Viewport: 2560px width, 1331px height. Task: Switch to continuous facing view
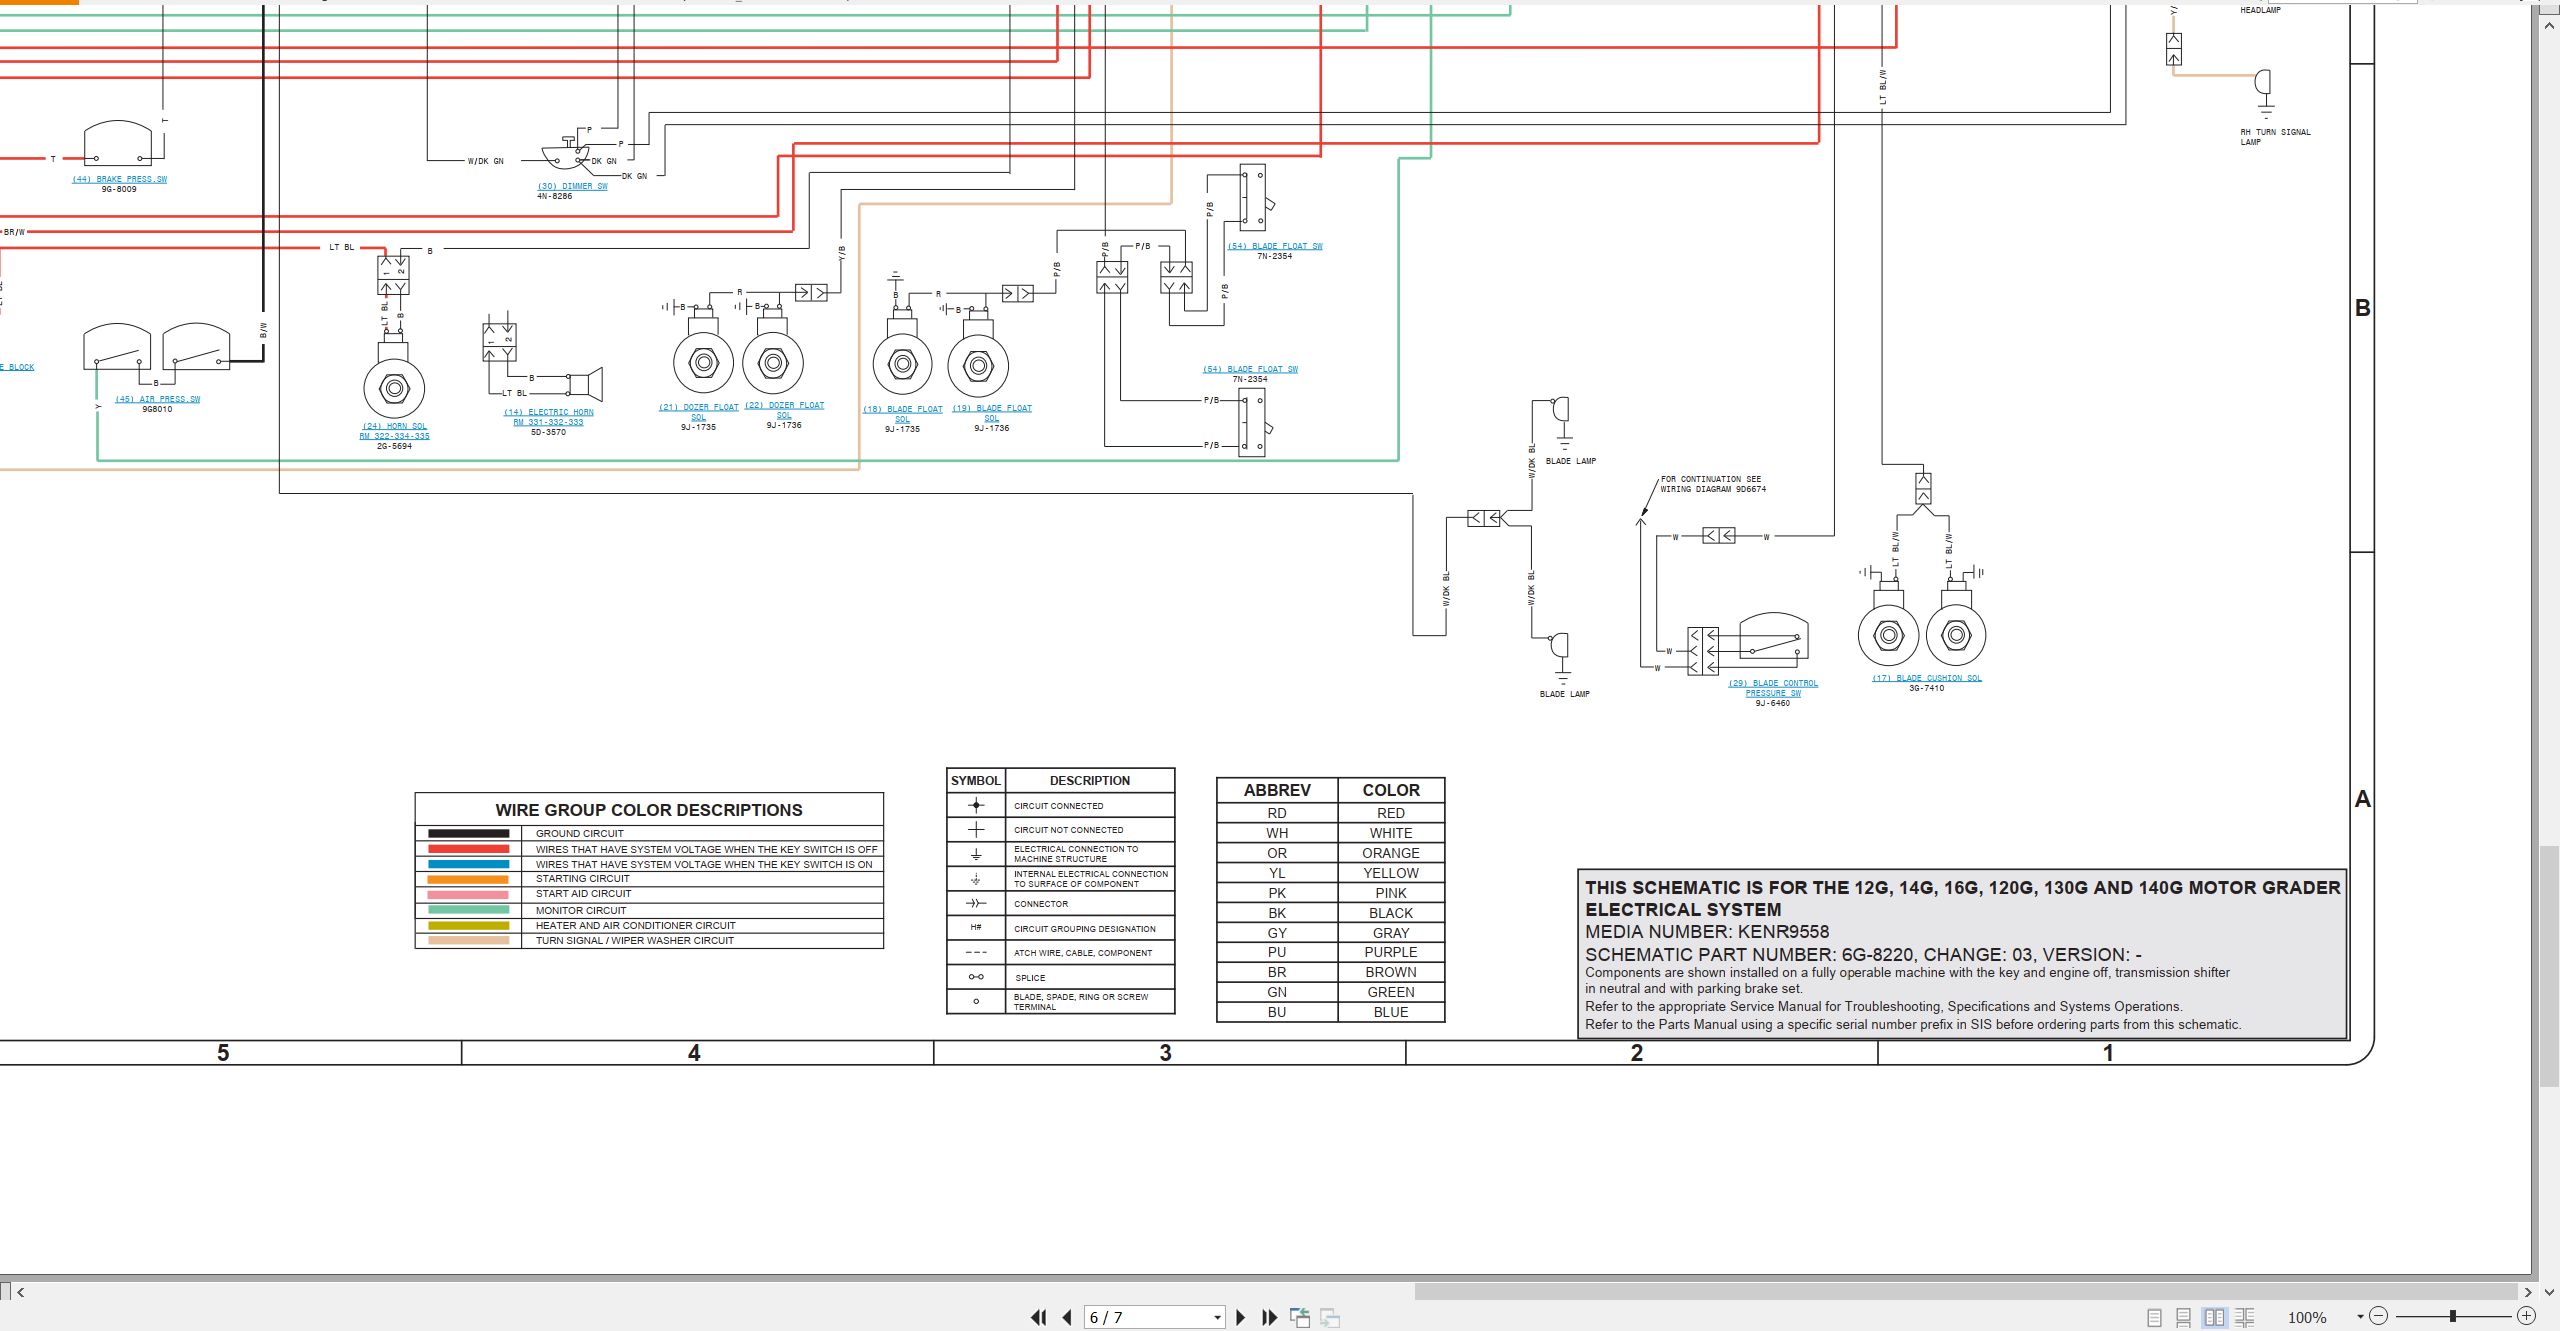[2245, 1317]
